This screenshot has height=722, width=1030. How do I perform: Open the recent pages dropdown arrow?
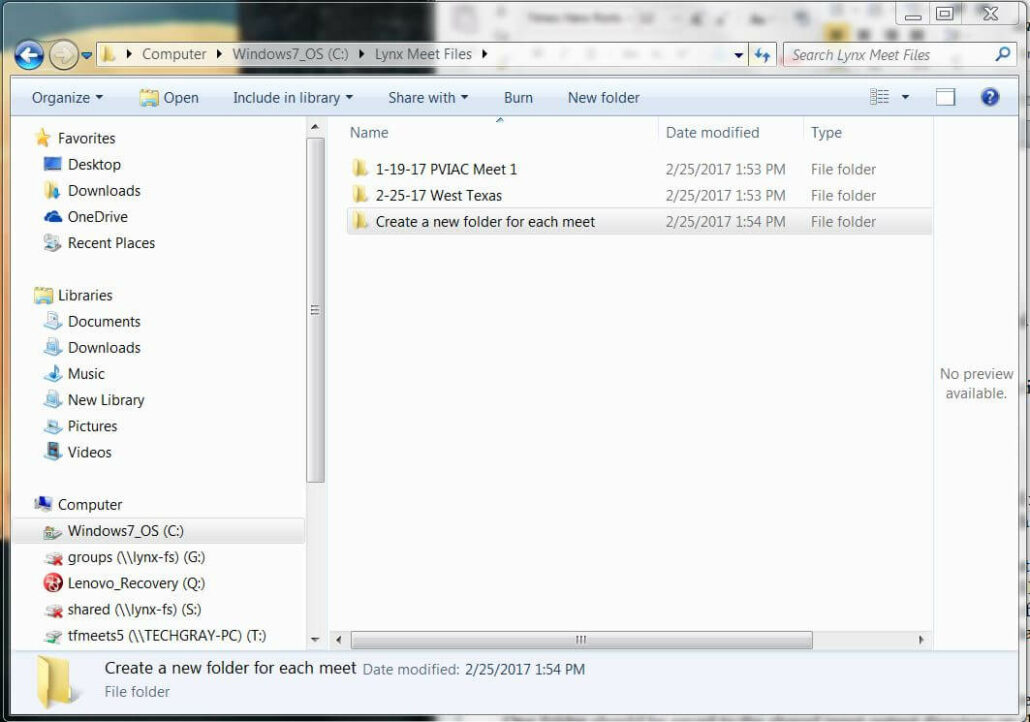87,55
